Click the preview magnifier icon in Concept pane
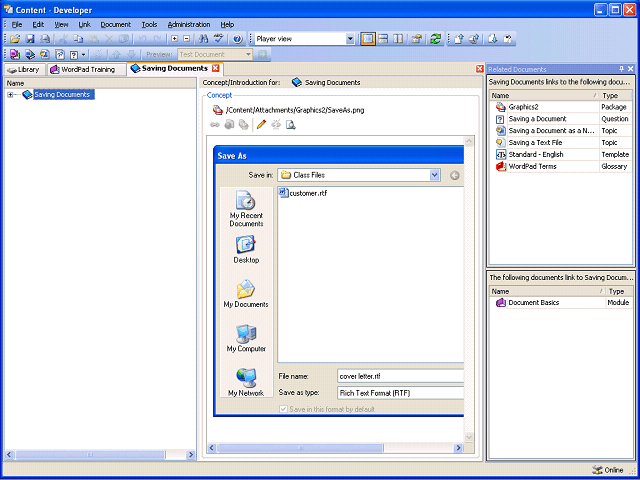The height and width of the screenshot is (480, 640). coord(291,124)
